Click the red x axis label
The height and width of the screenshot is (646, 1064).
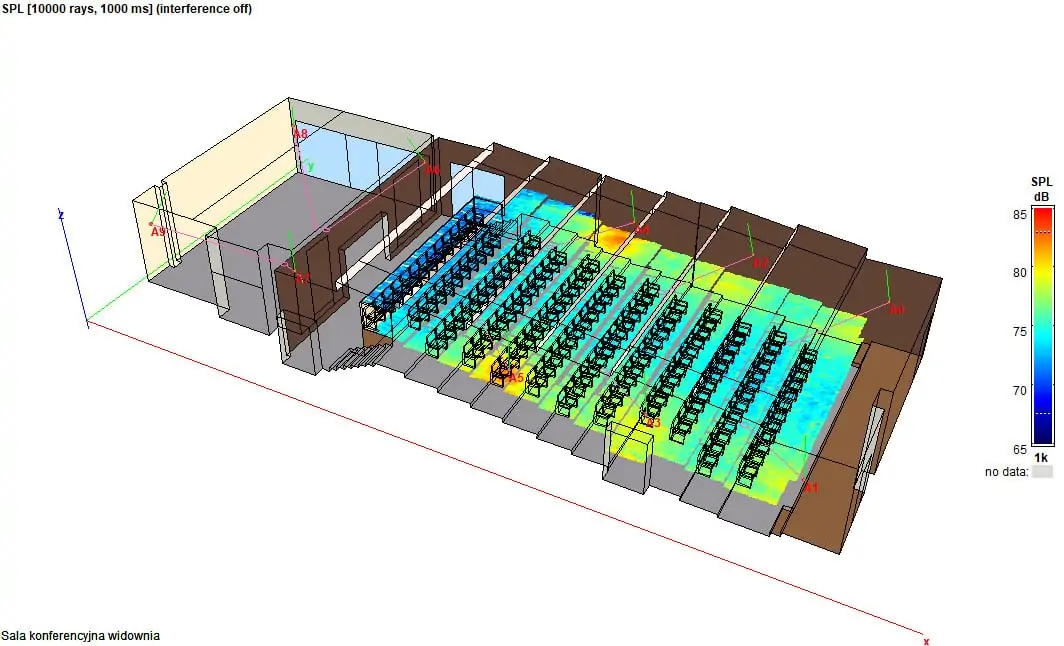[x=926, y=640]
